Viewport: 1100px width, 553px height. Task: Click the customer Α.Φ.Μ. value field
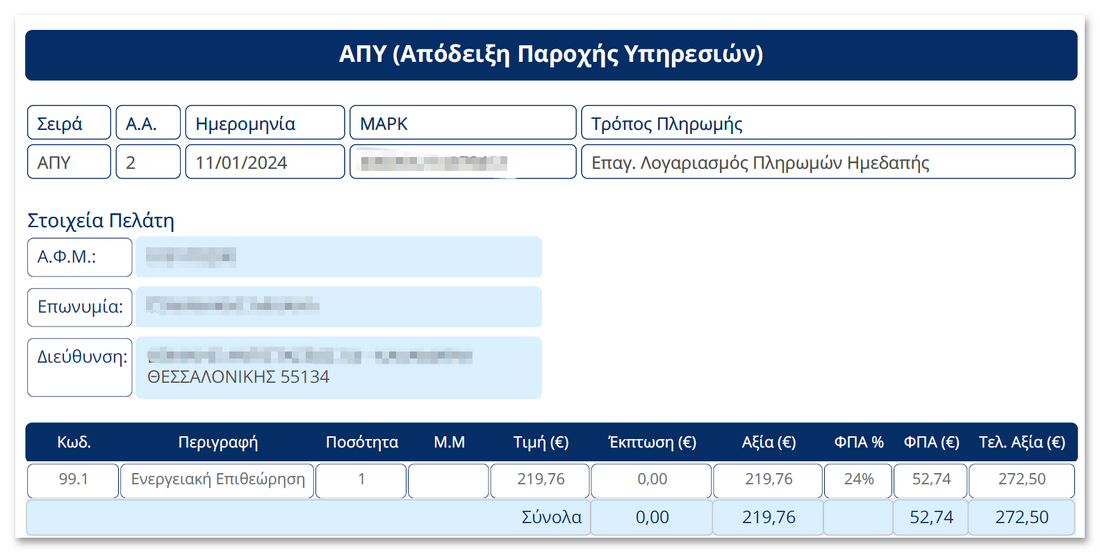[x=338, y=257]
